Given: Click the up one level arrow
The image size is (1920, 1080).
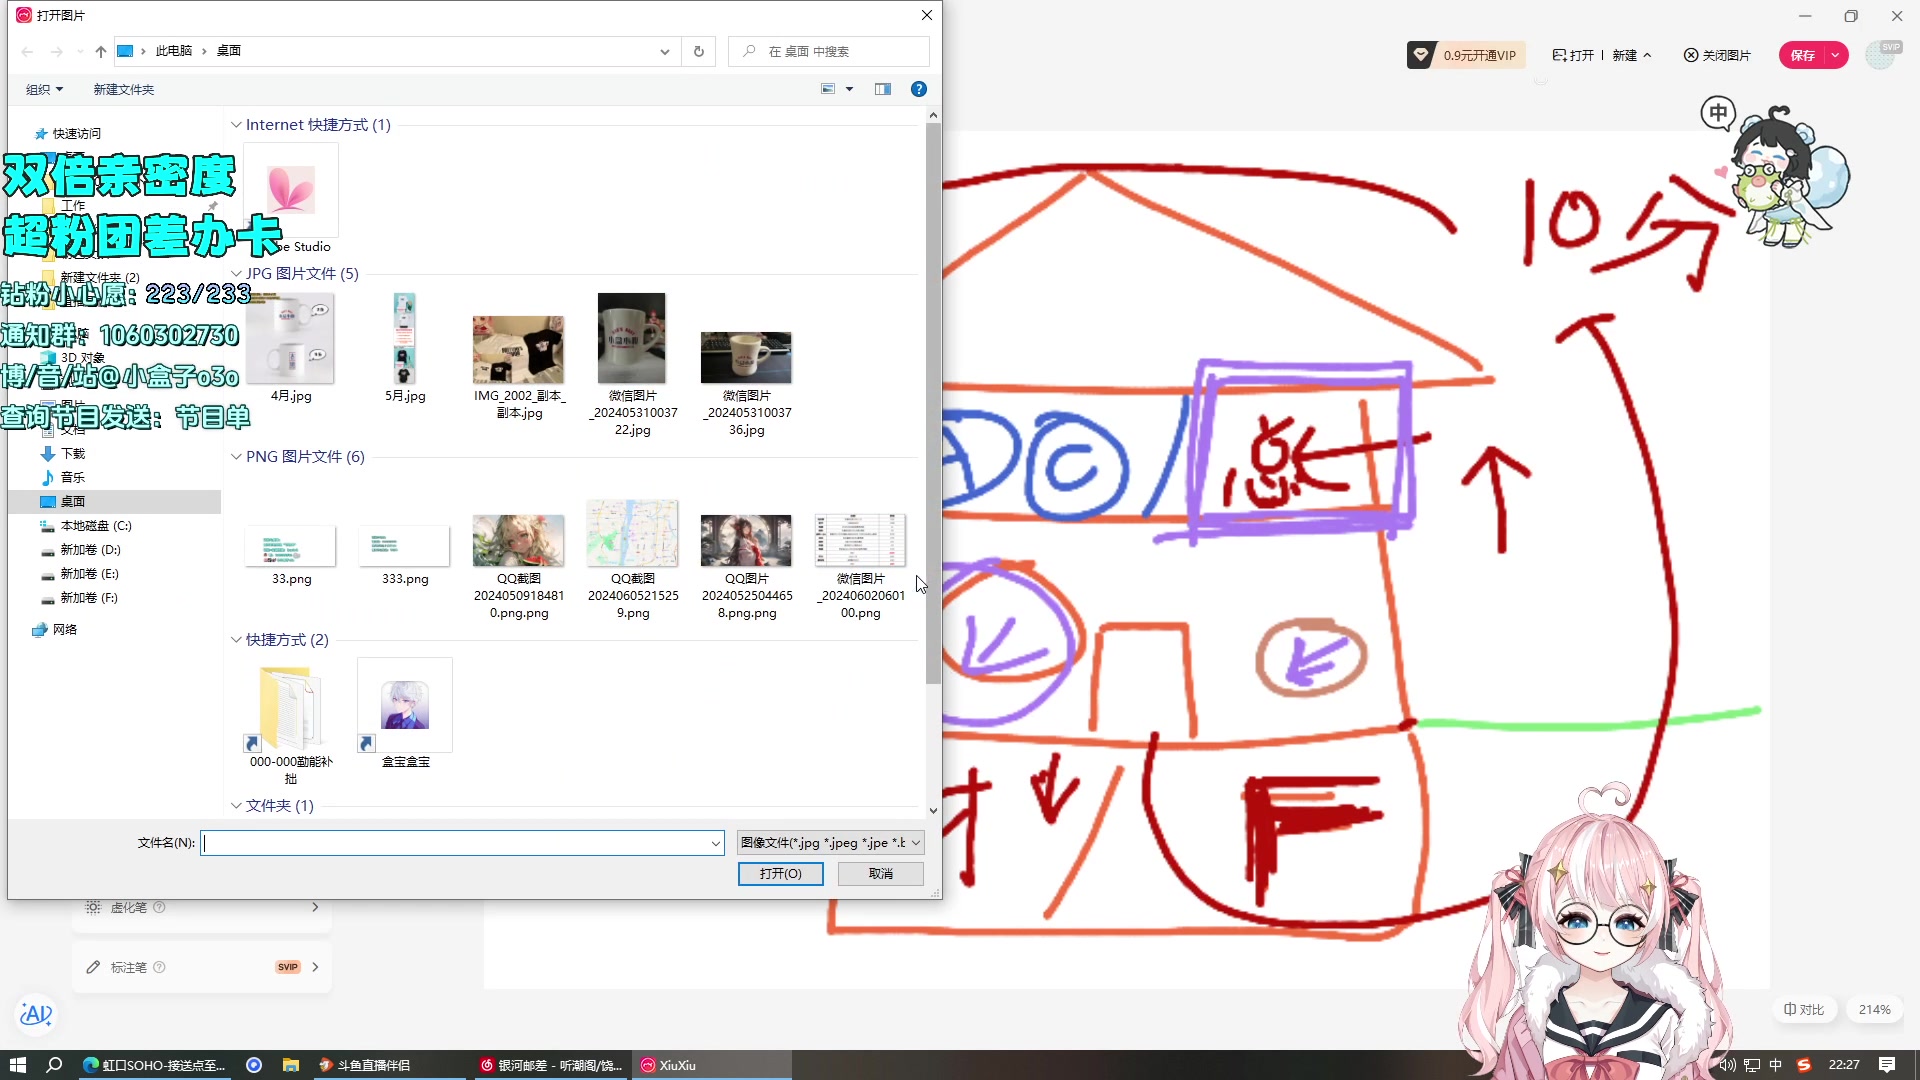Looking at the screenshot, I should pyautogui.click(x=101, y=51).
